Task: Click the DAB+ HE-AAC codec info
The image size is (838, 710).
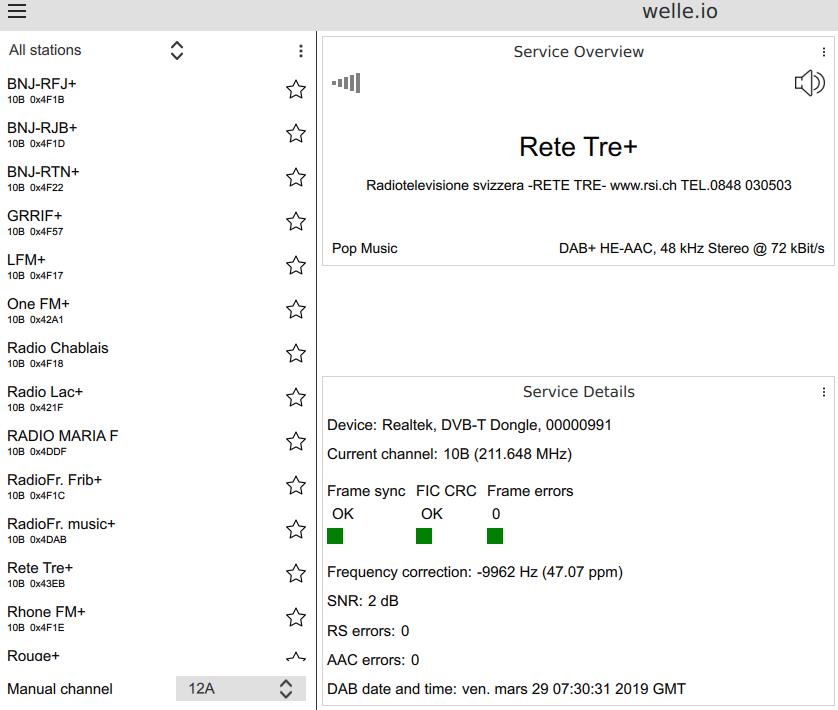Action: 692,249
